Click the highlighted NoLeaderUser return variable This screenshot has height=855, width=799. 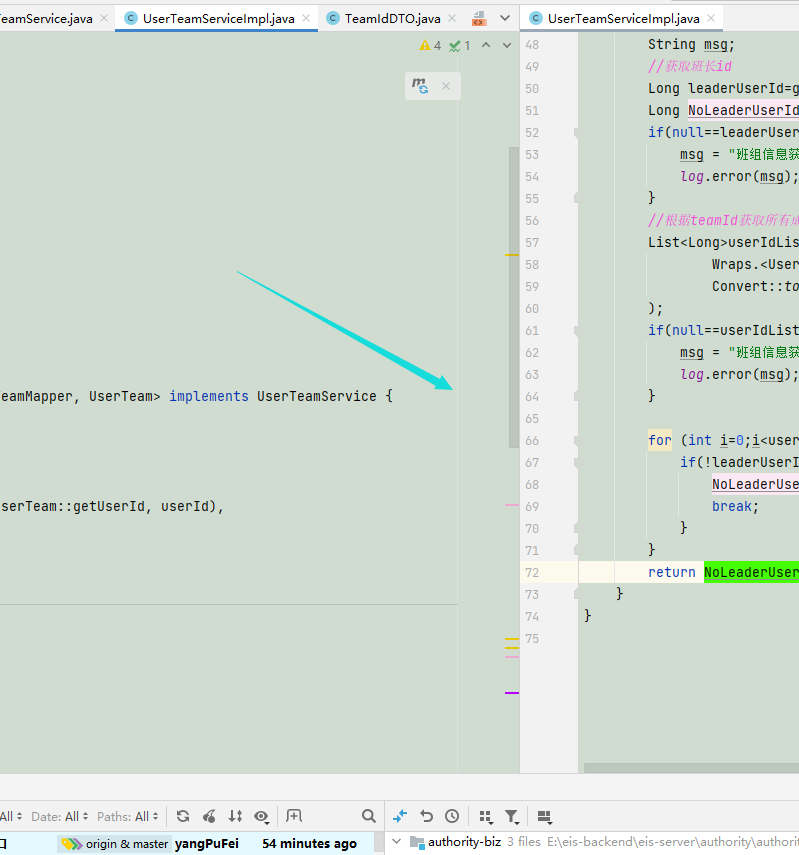(752, 572)
